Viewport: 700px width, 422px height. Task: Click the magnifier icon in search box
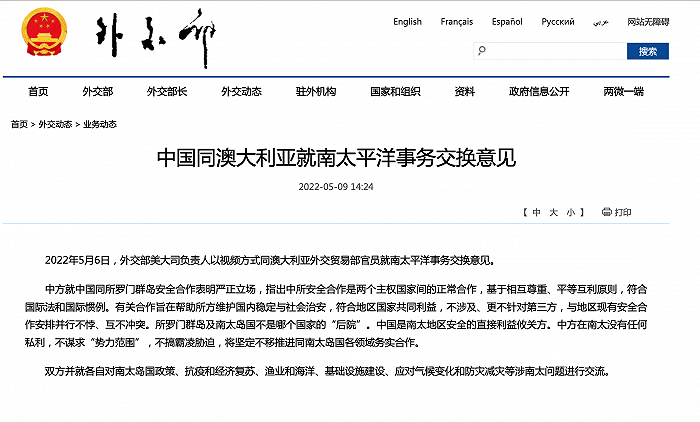(x=481, y=51)
